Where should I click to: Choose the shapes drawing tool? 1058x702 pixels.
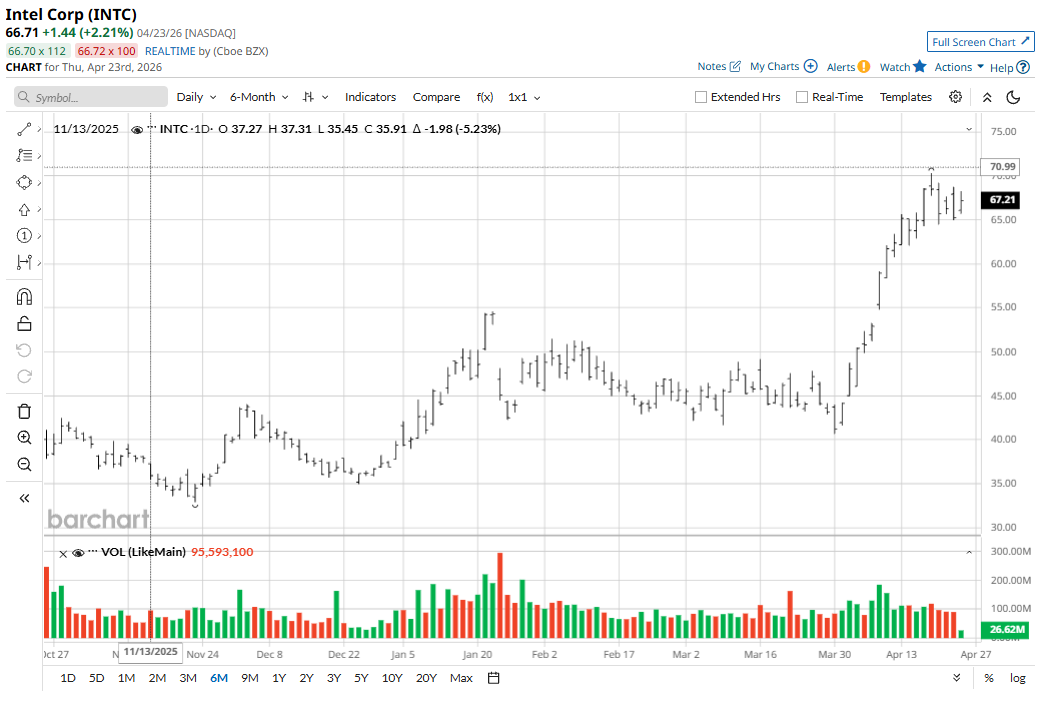click(24, 183)
